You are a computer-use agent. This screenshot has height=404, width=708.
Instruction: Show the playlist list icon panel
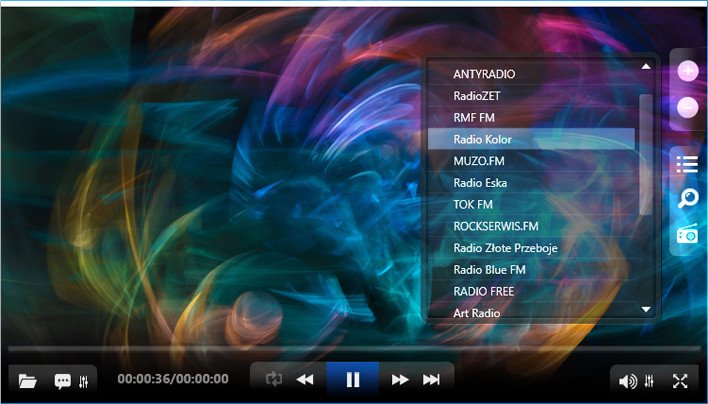[x=687, y=163]
